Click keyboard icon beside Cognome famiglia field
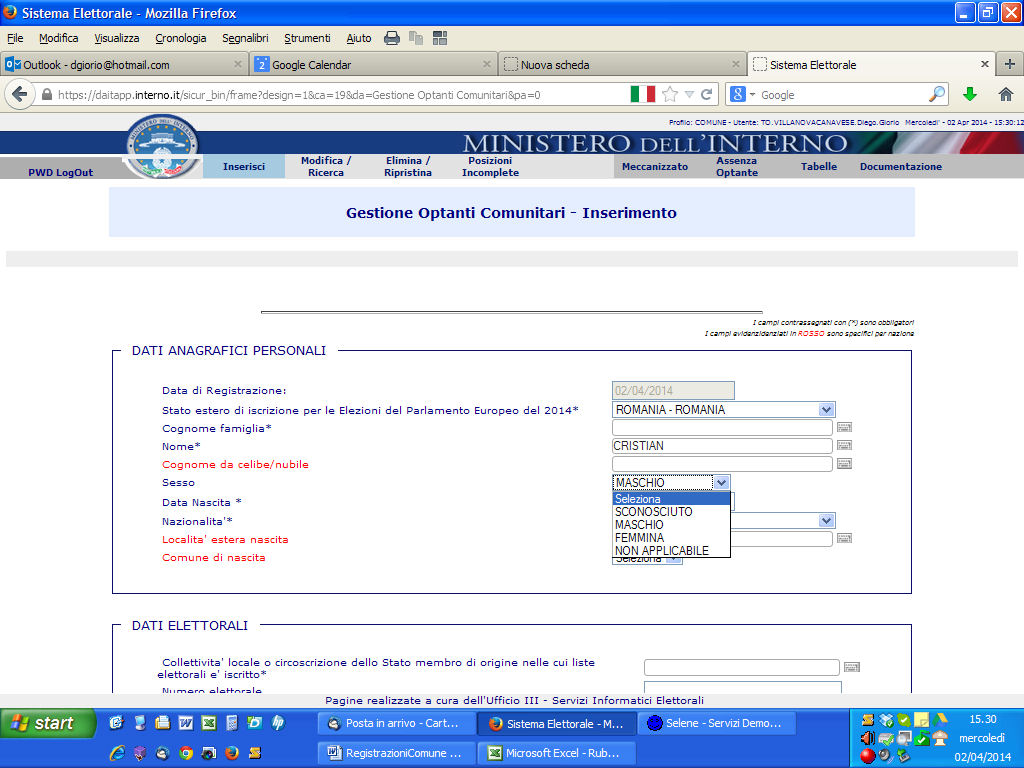1024x768 pixels. tap(844, 428)
